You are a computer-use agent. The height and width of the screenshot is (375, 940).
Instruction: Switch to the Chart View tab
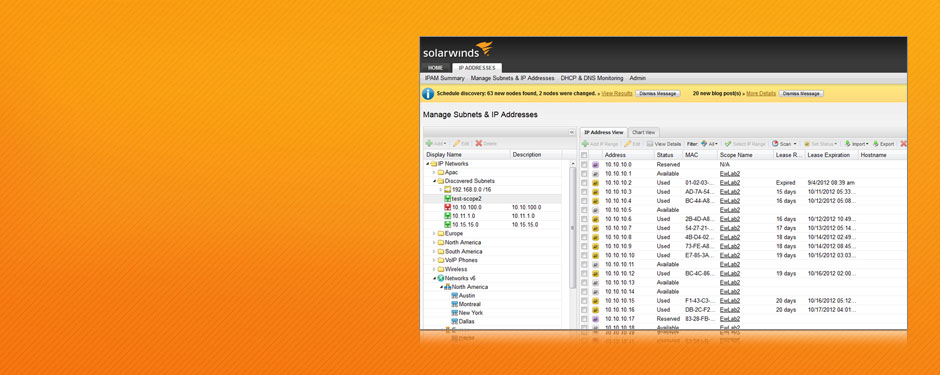tap(644, 132)
